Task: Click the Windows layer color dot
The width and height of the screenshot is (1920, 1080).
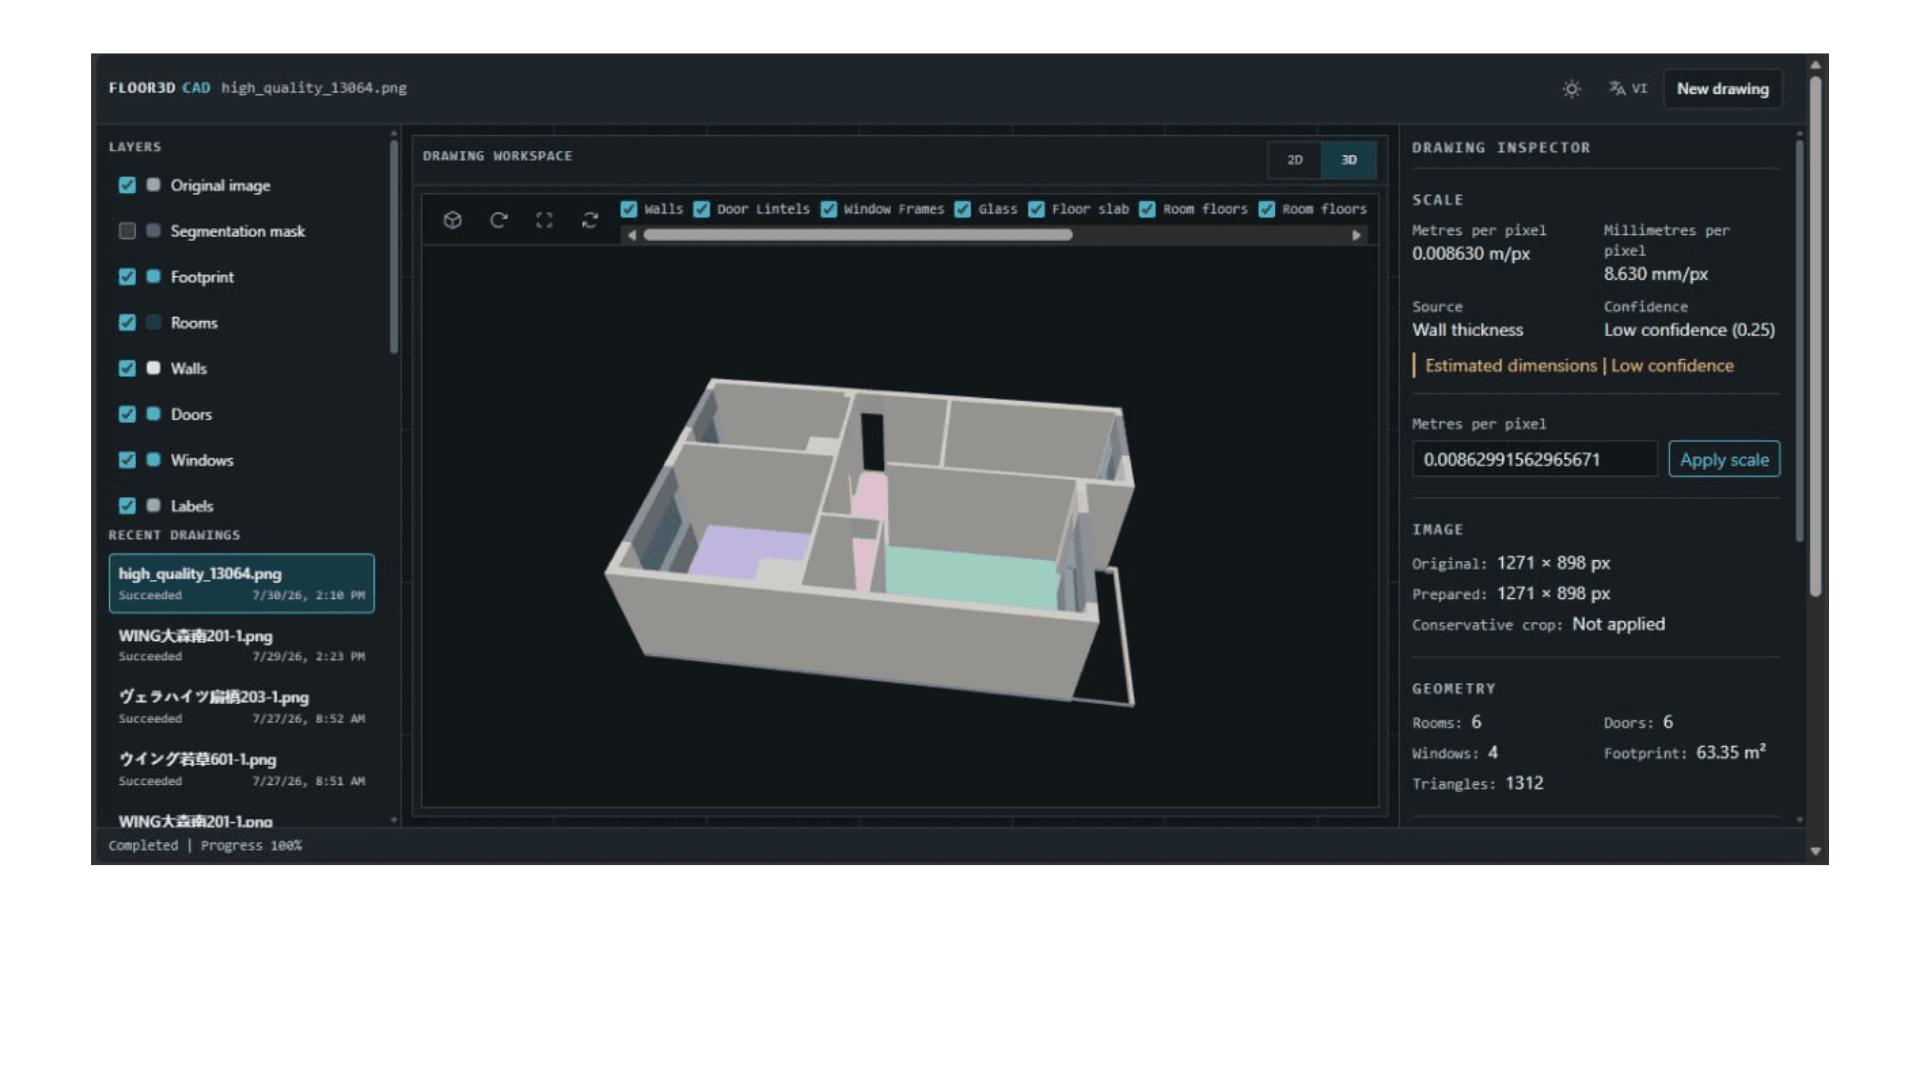Action: pos(153,460)
